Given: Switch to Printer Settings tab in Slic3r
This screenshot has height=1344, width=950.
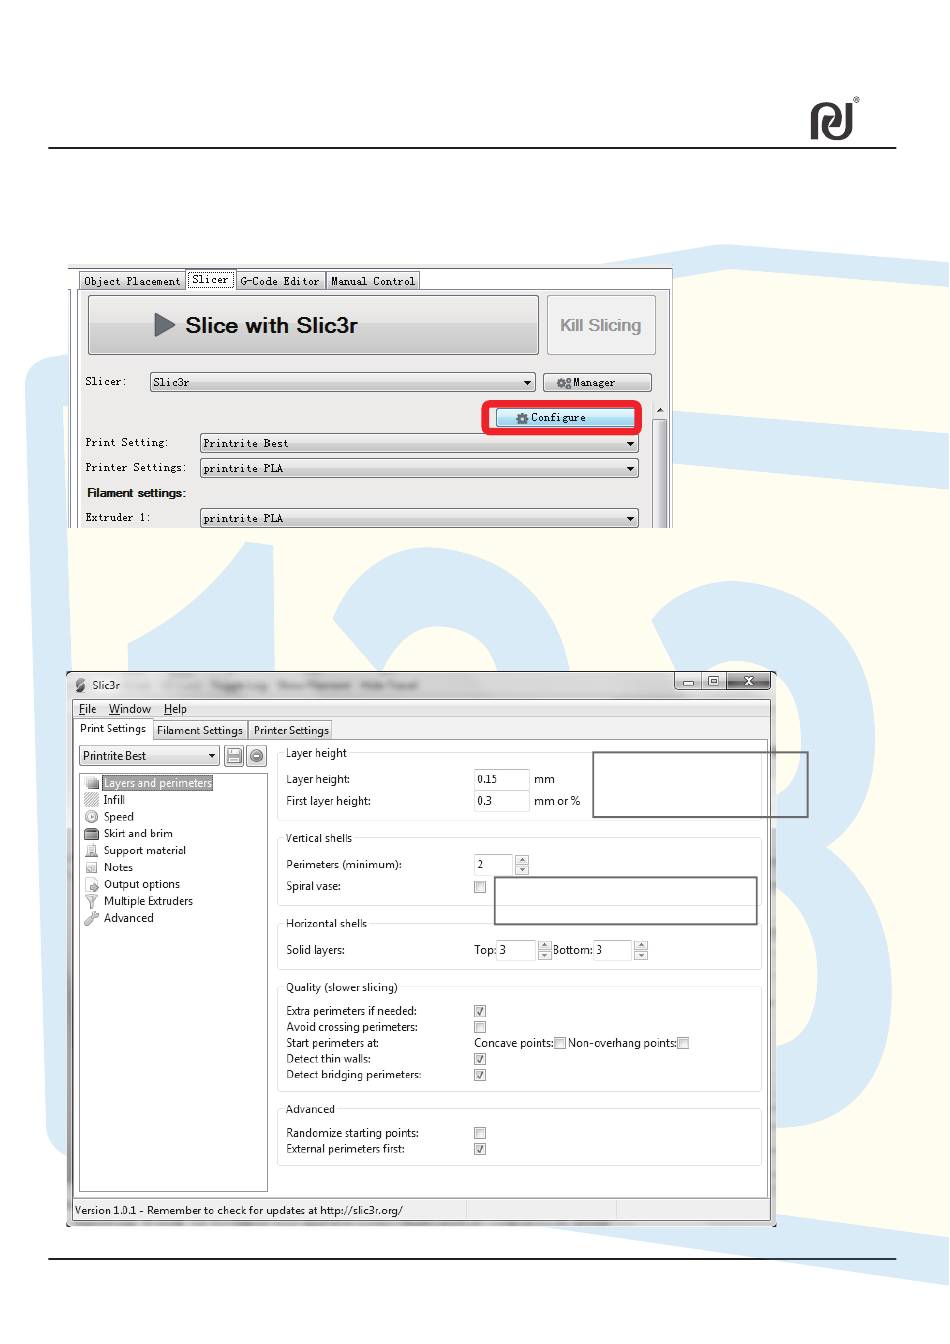Looking at the screenshot, I should [x=291, y=730].
